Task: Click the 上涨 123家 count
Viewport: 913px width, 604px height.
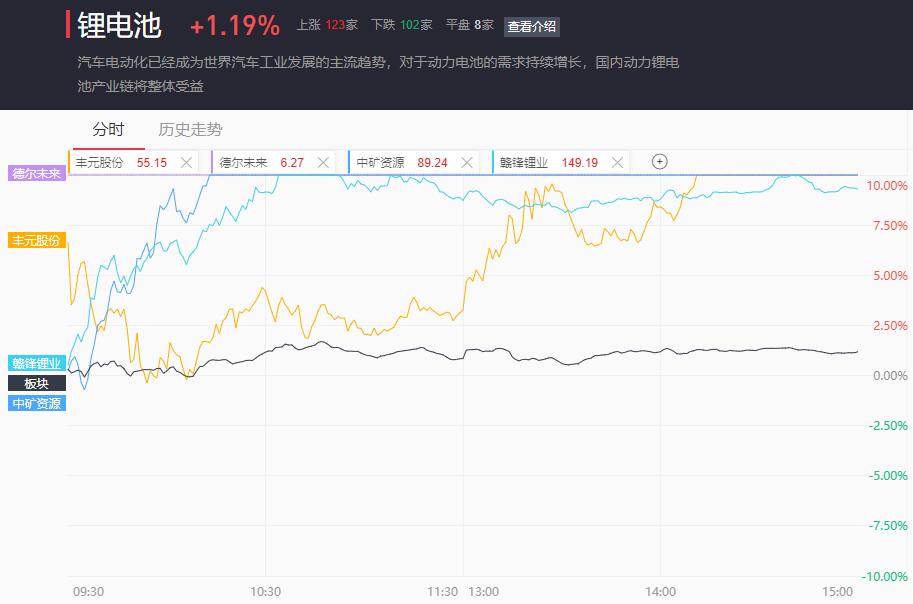Action: click(x=327, y=25)
